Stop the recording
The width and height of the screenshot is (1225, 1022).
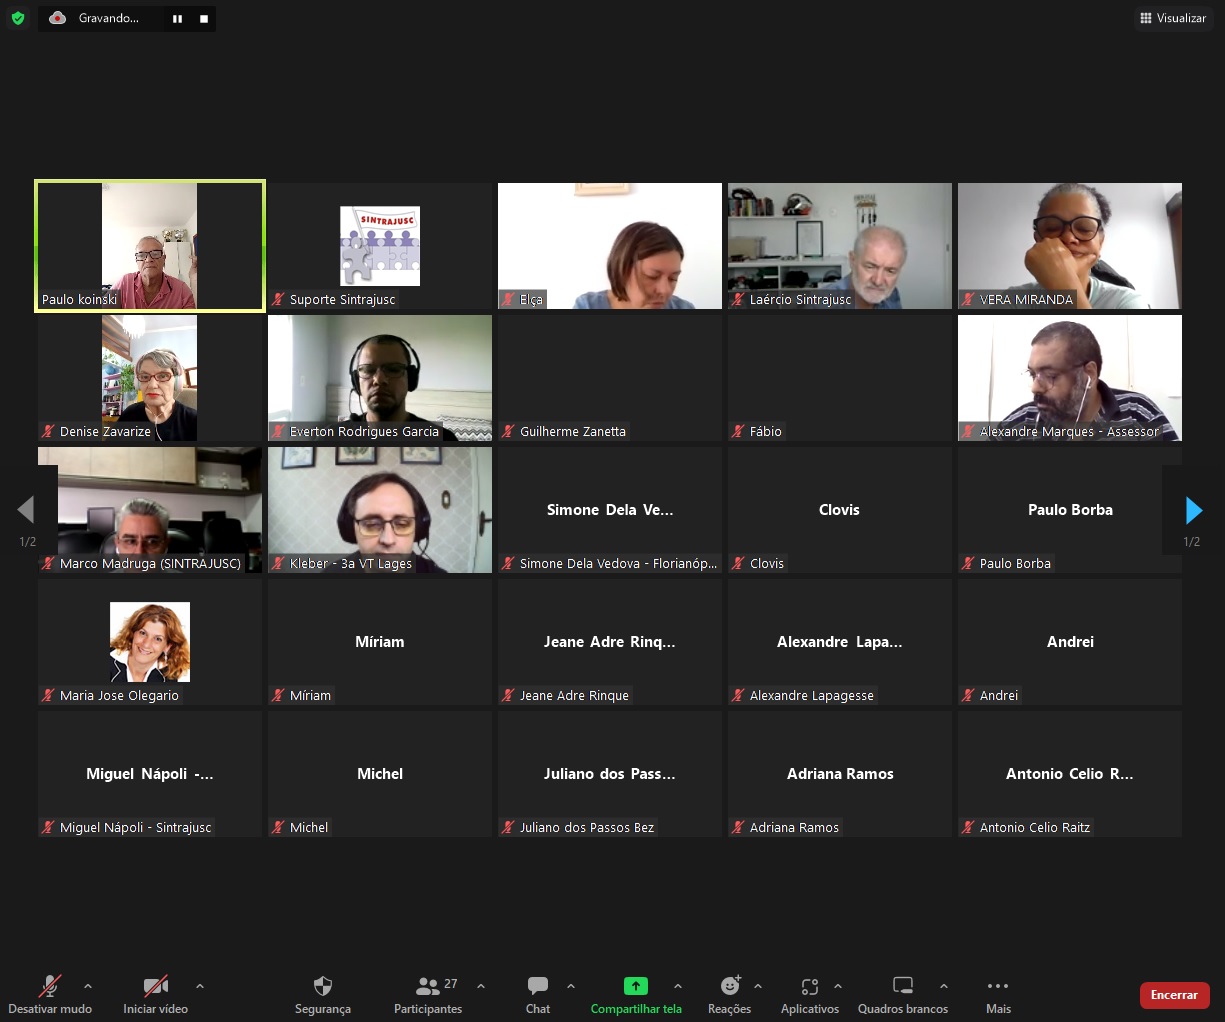[204, 19]
